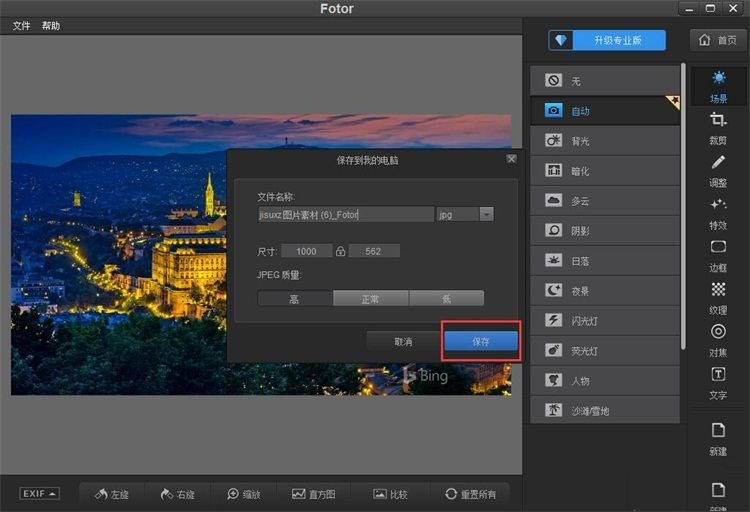Open the 场景 (Scenes) tool panel
The width and height of the screenshot is (750, 512).
click(718, 87)
